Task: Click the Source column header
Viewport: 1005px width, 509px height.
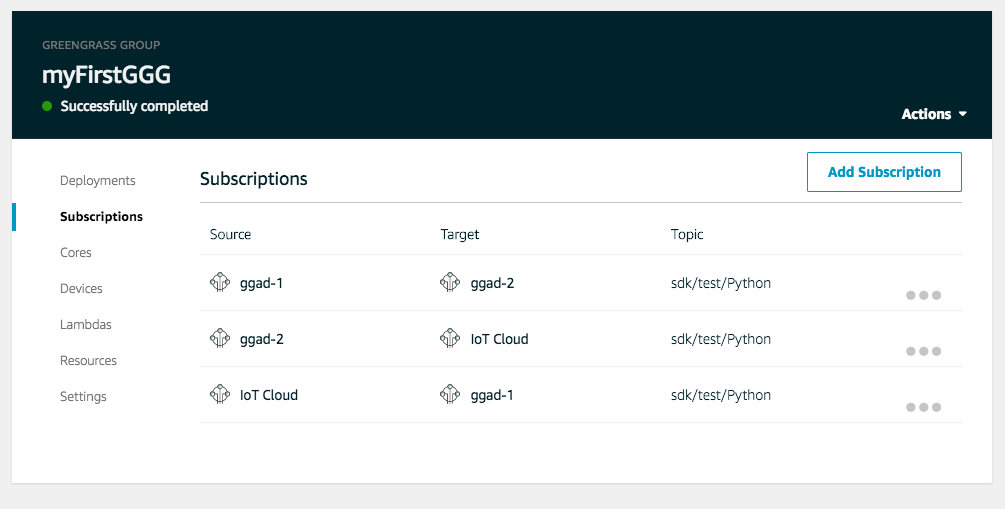Action: coord(230,235)
